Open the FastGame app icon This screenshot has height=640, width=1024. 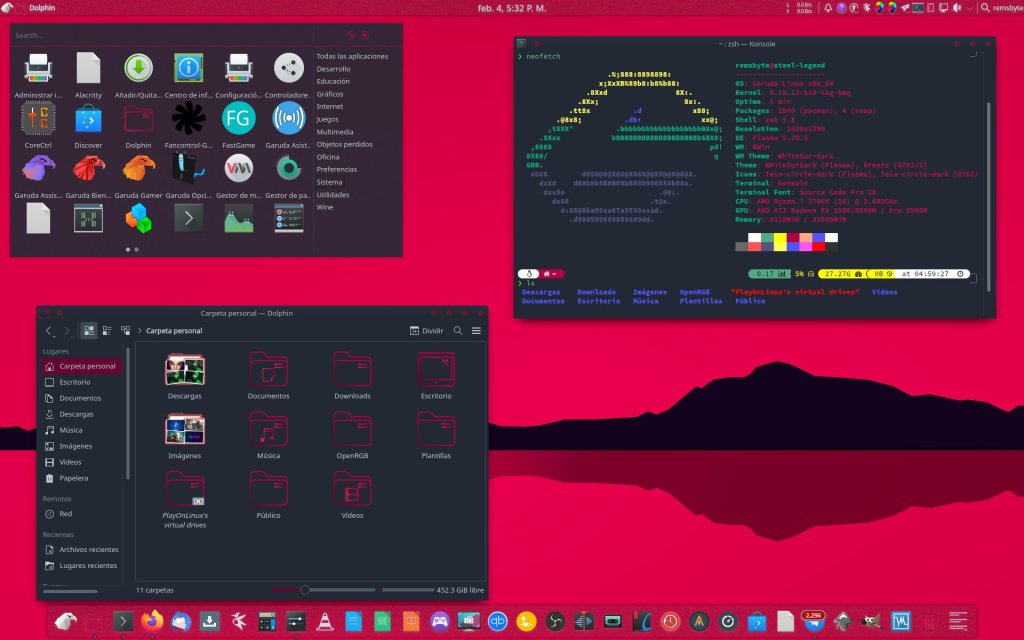[238, 119]
